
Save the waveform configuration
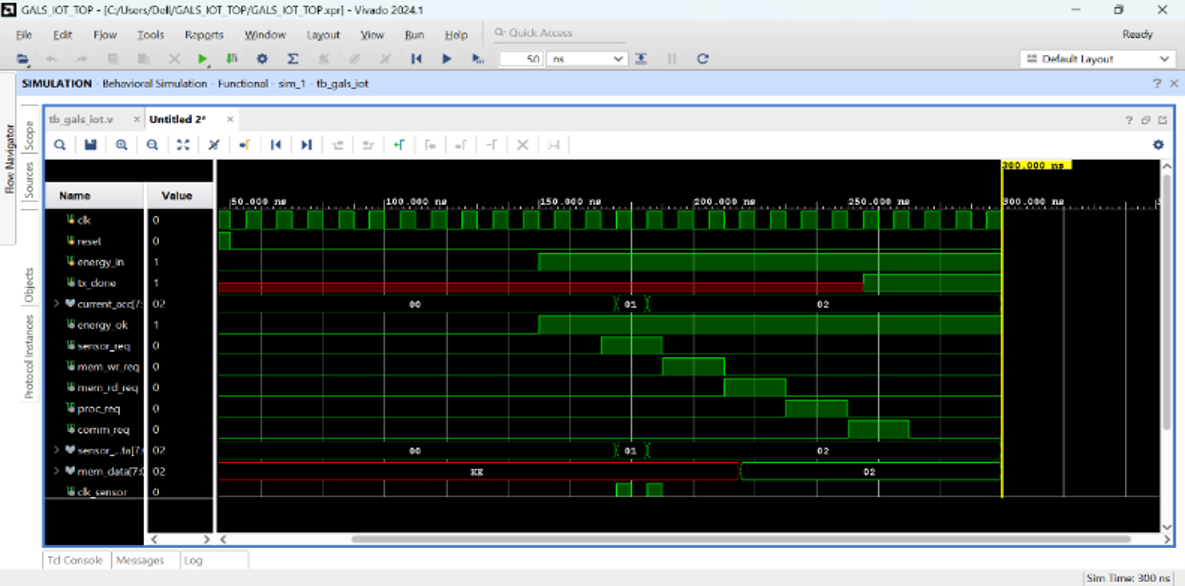click(91, 144)
